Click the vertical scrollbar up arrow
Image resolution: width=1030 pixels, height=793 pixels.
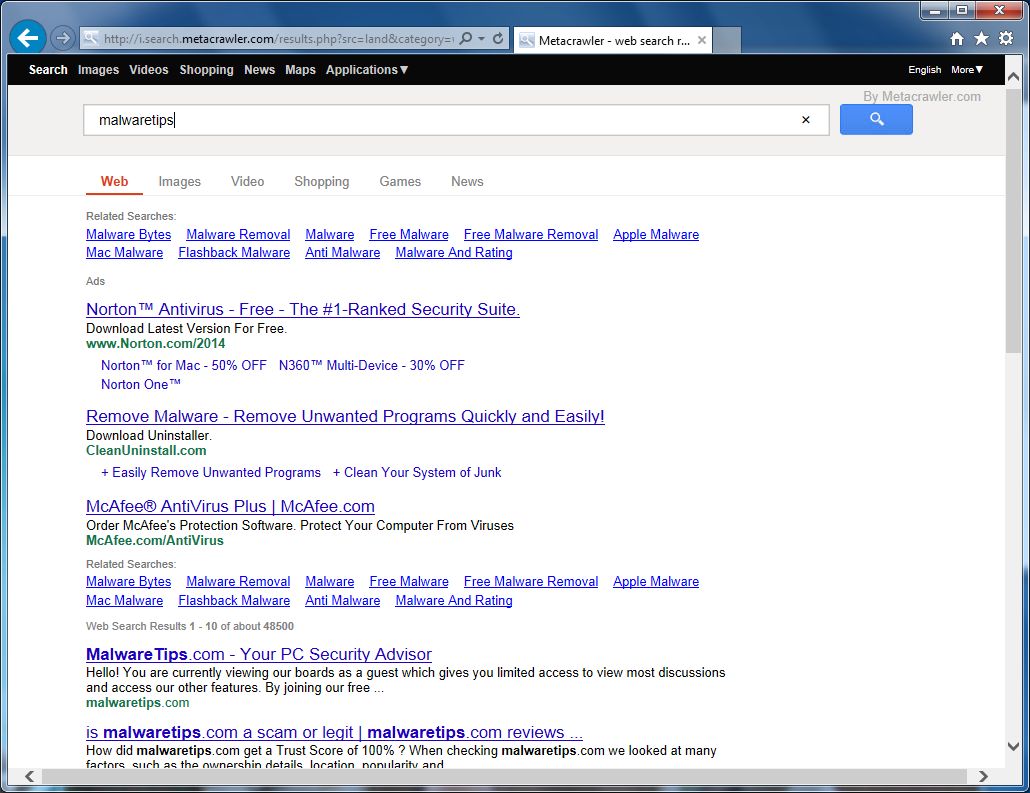[x=1013, y=77]
